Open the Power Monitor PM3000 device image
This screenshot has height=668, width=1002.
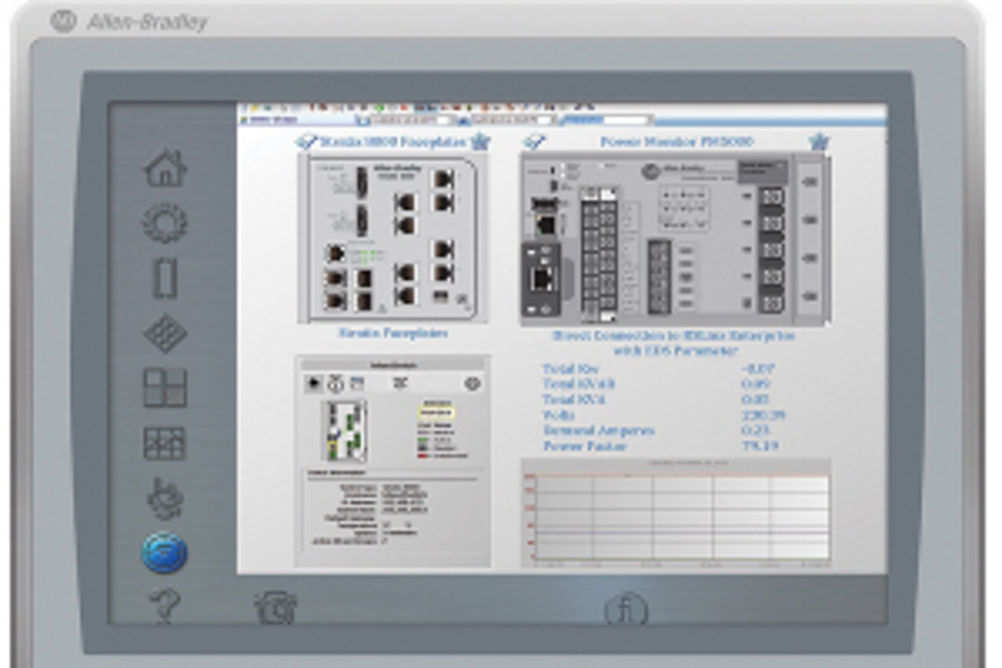(x=675, y=239)
